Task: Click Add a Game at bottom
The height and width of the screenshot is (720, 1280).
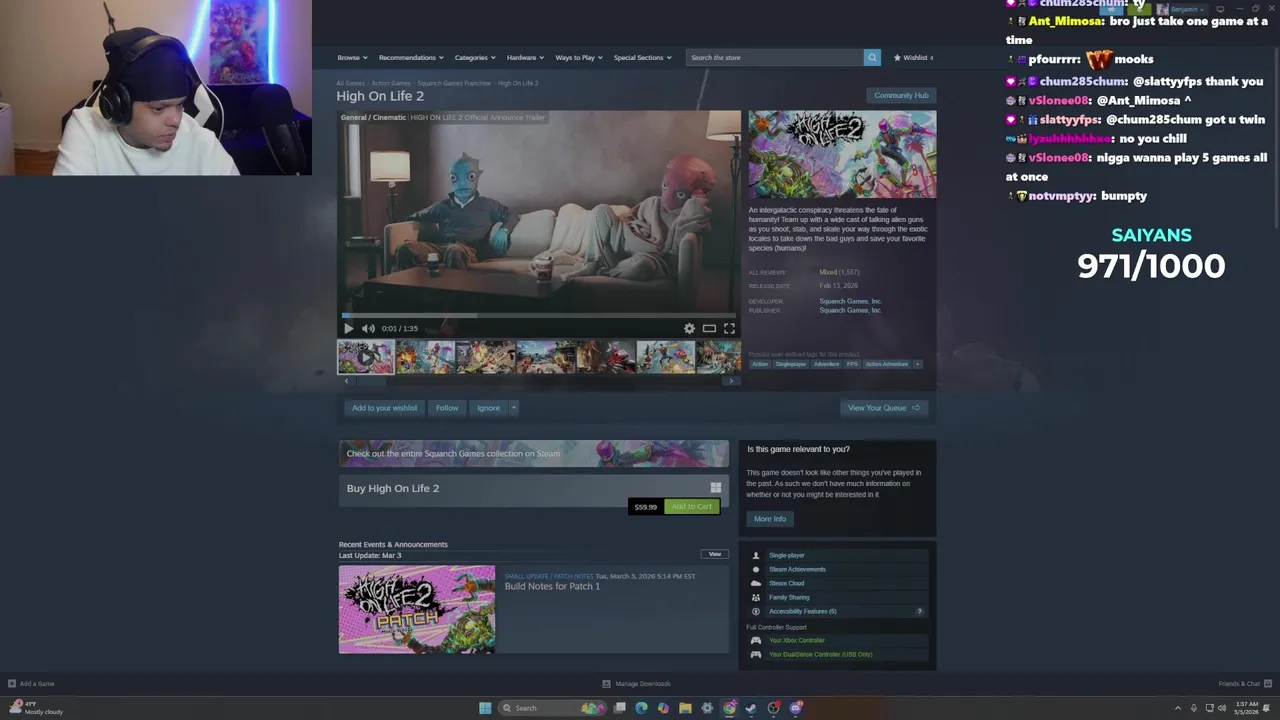Action: 31,684
